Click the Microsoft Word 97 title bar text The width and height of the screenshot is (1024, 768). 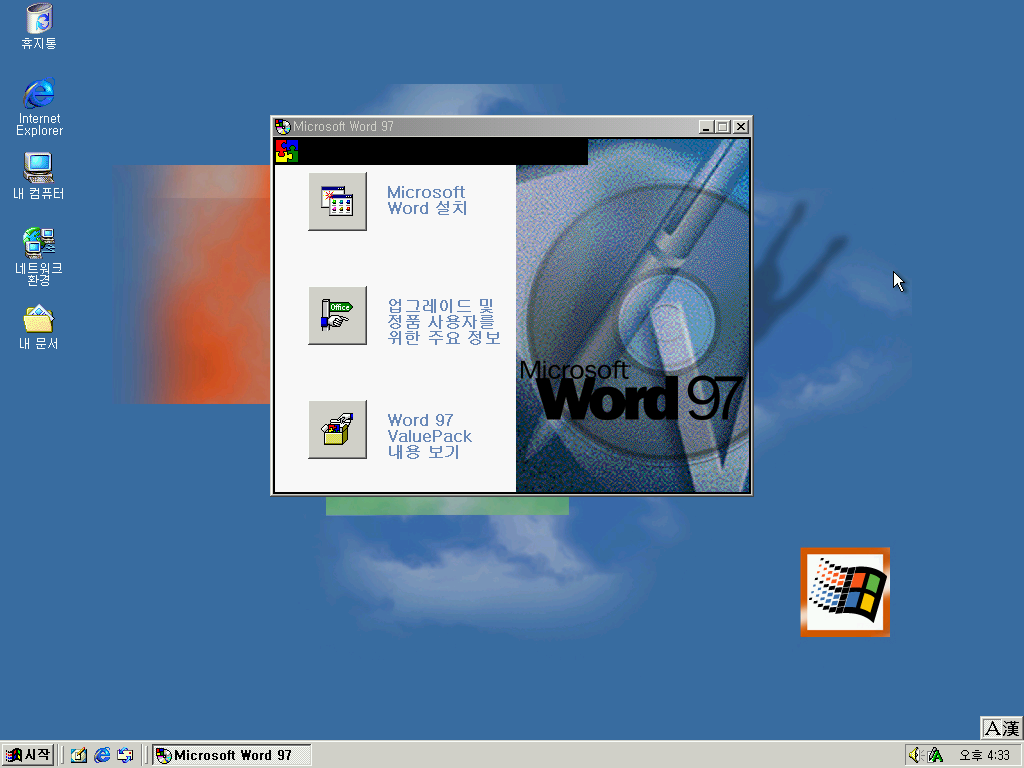click(x=344, y=127)
